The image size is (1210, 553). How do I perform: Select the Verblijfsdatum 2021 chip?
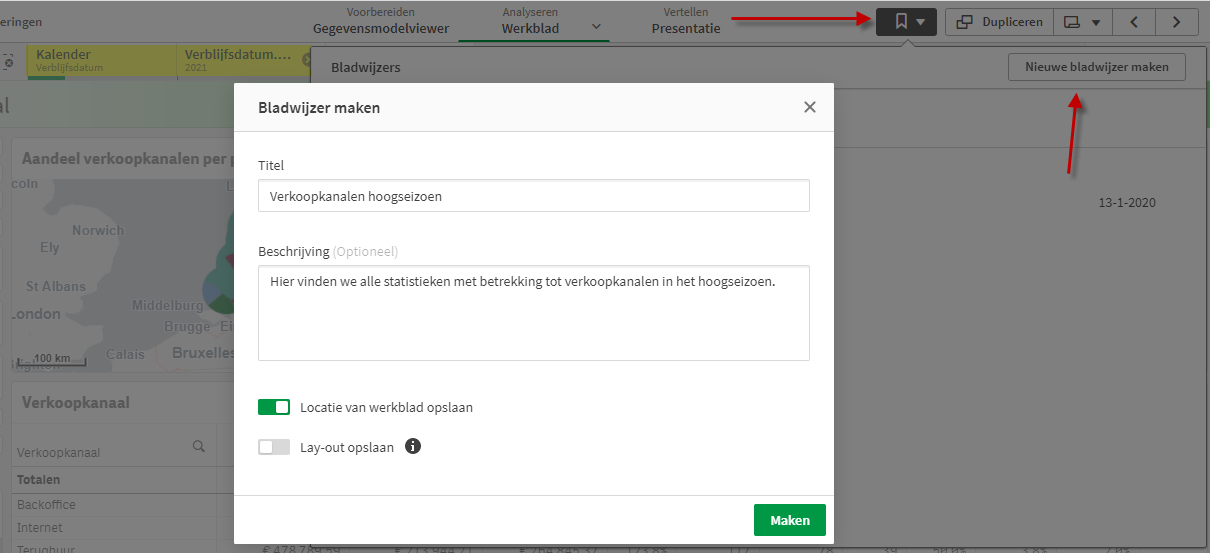[x=240, y=60]
